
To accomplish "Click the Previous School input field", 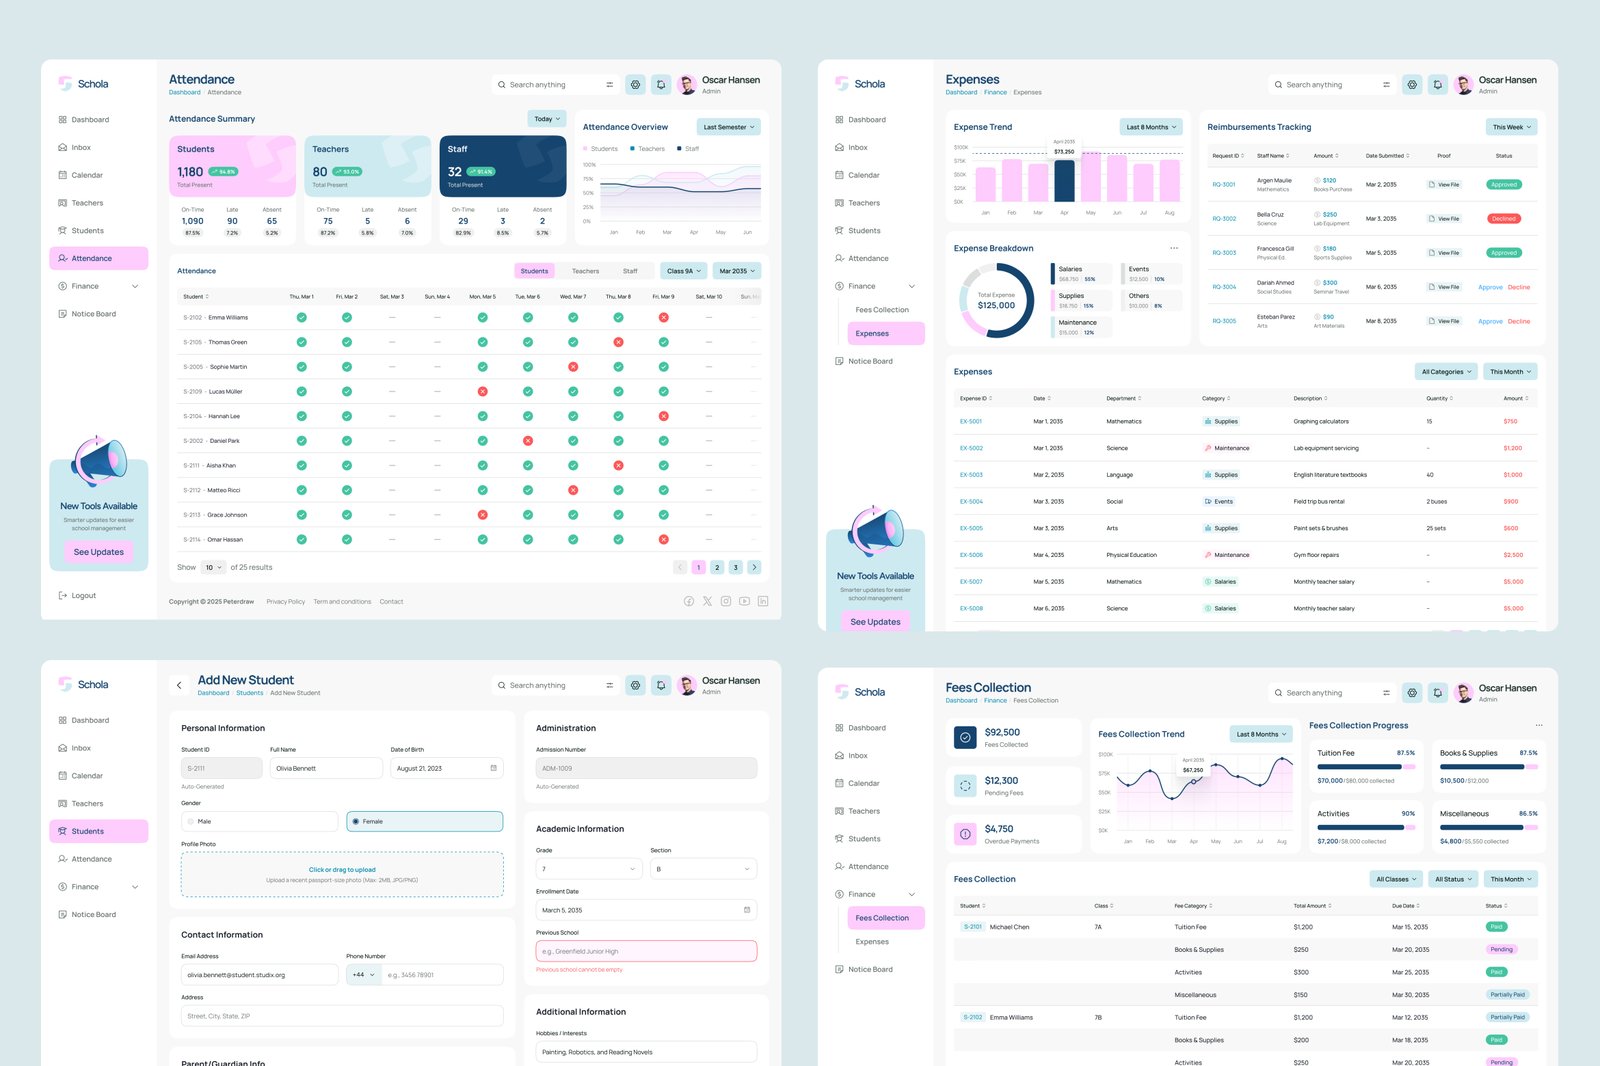I will pos(645,950).
